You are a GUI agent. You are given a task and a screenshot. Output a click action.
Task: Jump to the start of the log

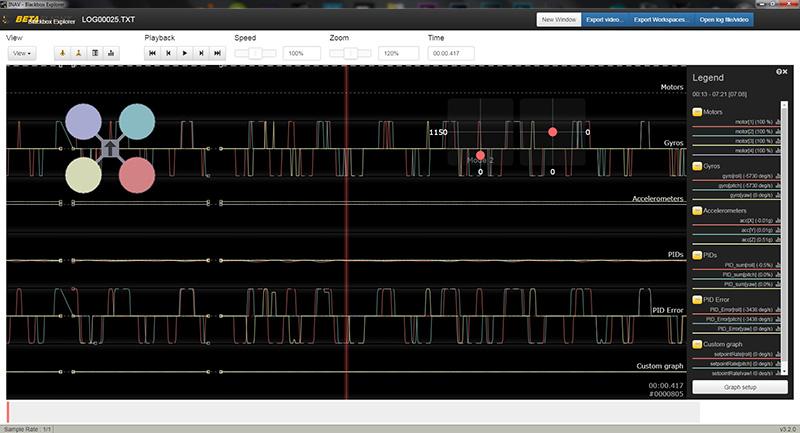pos(153,53)
